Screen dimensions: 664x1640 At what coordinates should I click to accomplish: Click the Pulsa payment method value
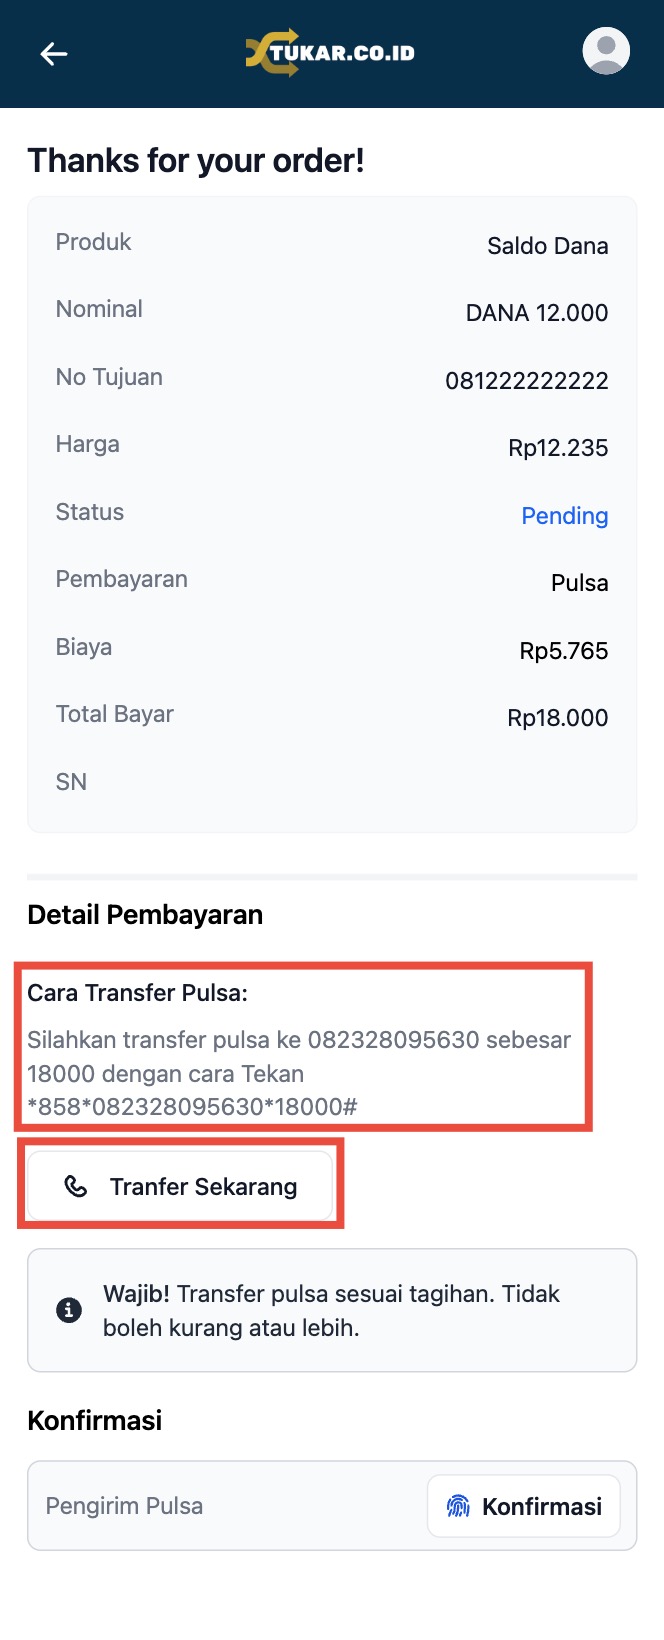click(579, 583)
